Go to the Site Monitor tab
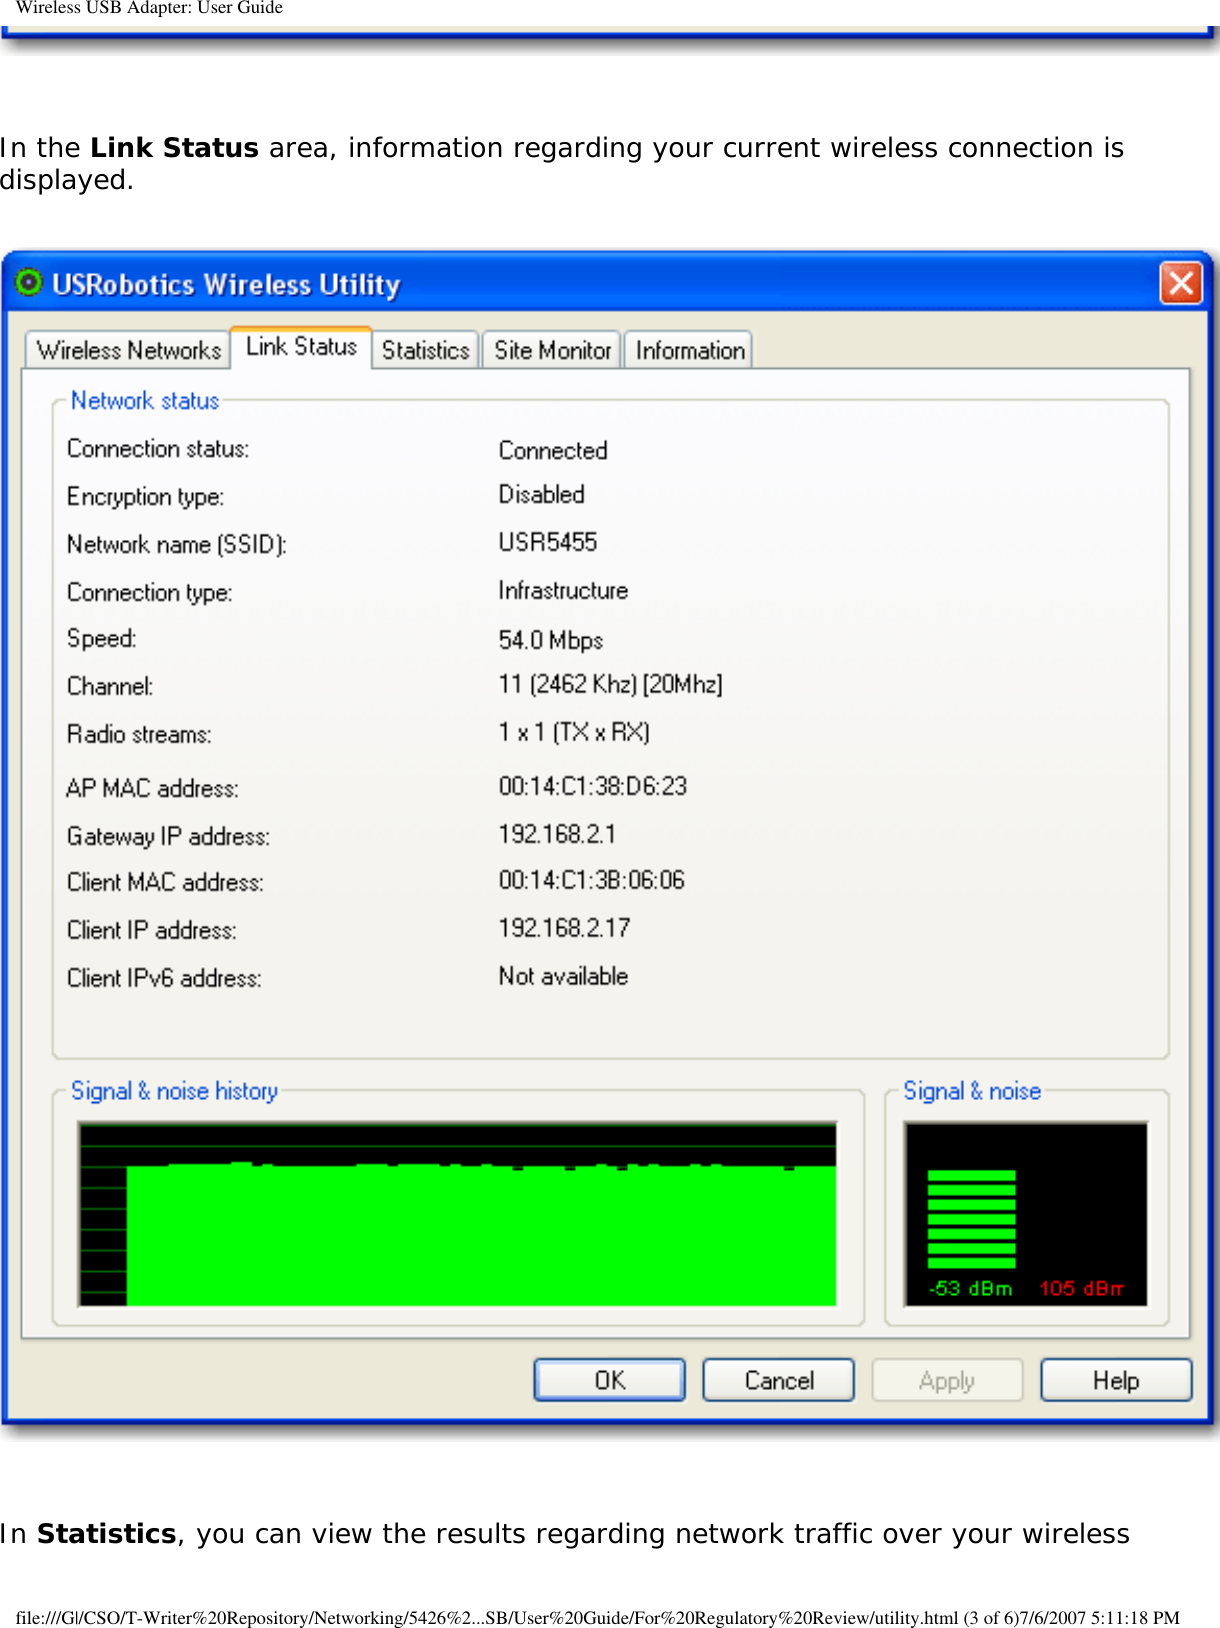The image size is (1220, 1628). (552, 350)
